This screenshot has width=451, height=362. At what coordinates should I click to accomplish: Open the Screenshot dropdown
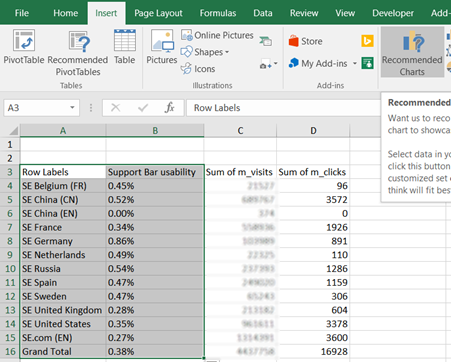point(268,64)
